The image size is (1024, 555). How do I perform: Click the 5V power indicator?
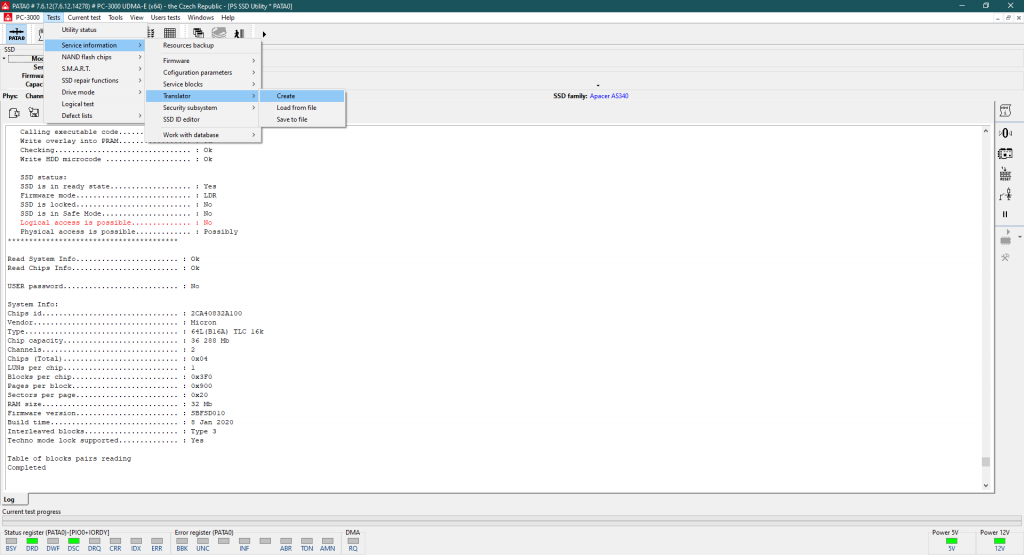click(x=951, y=544)
